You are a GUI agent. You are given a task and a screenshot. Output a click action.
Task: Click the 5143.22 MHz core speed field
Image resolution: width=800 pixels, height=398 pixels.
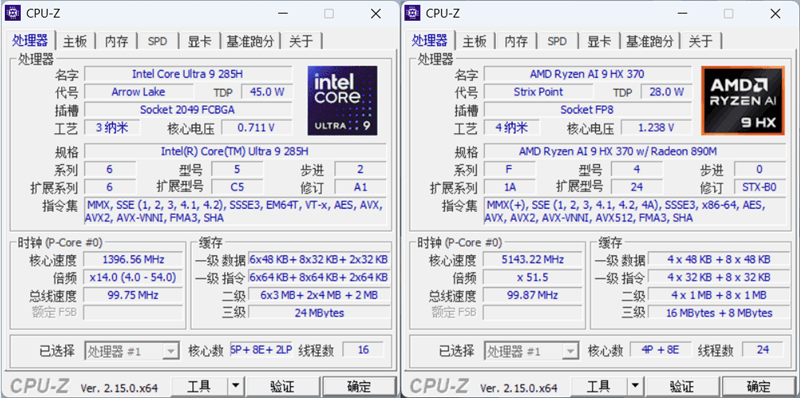pos(533,259)
